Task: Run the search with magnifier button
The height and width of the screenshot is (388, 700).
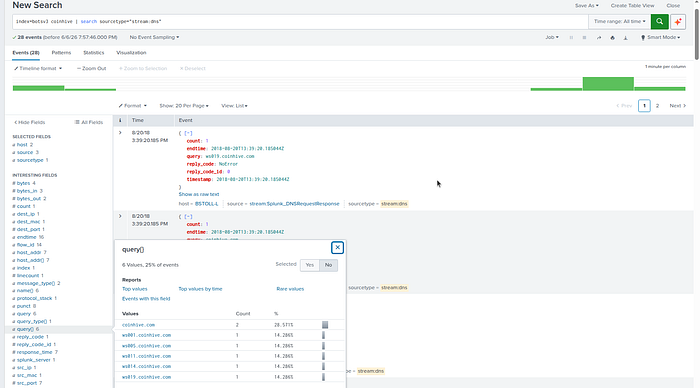Action: click(659, 21)
